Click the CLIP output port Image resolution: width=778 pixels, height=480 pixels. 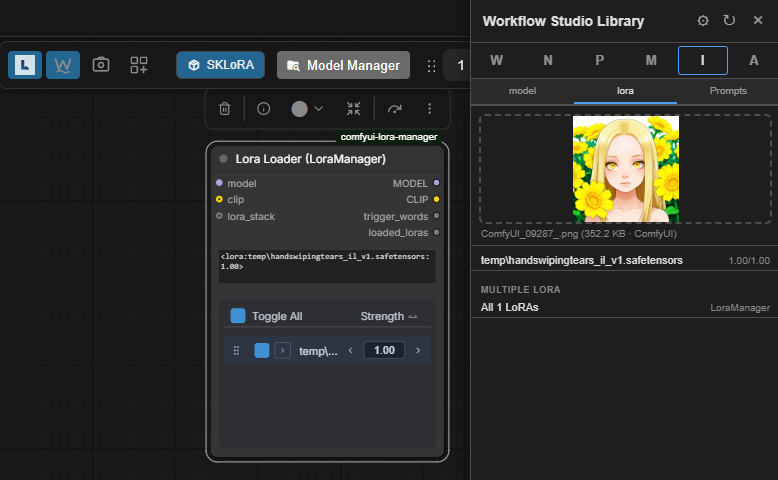(437, 199)
